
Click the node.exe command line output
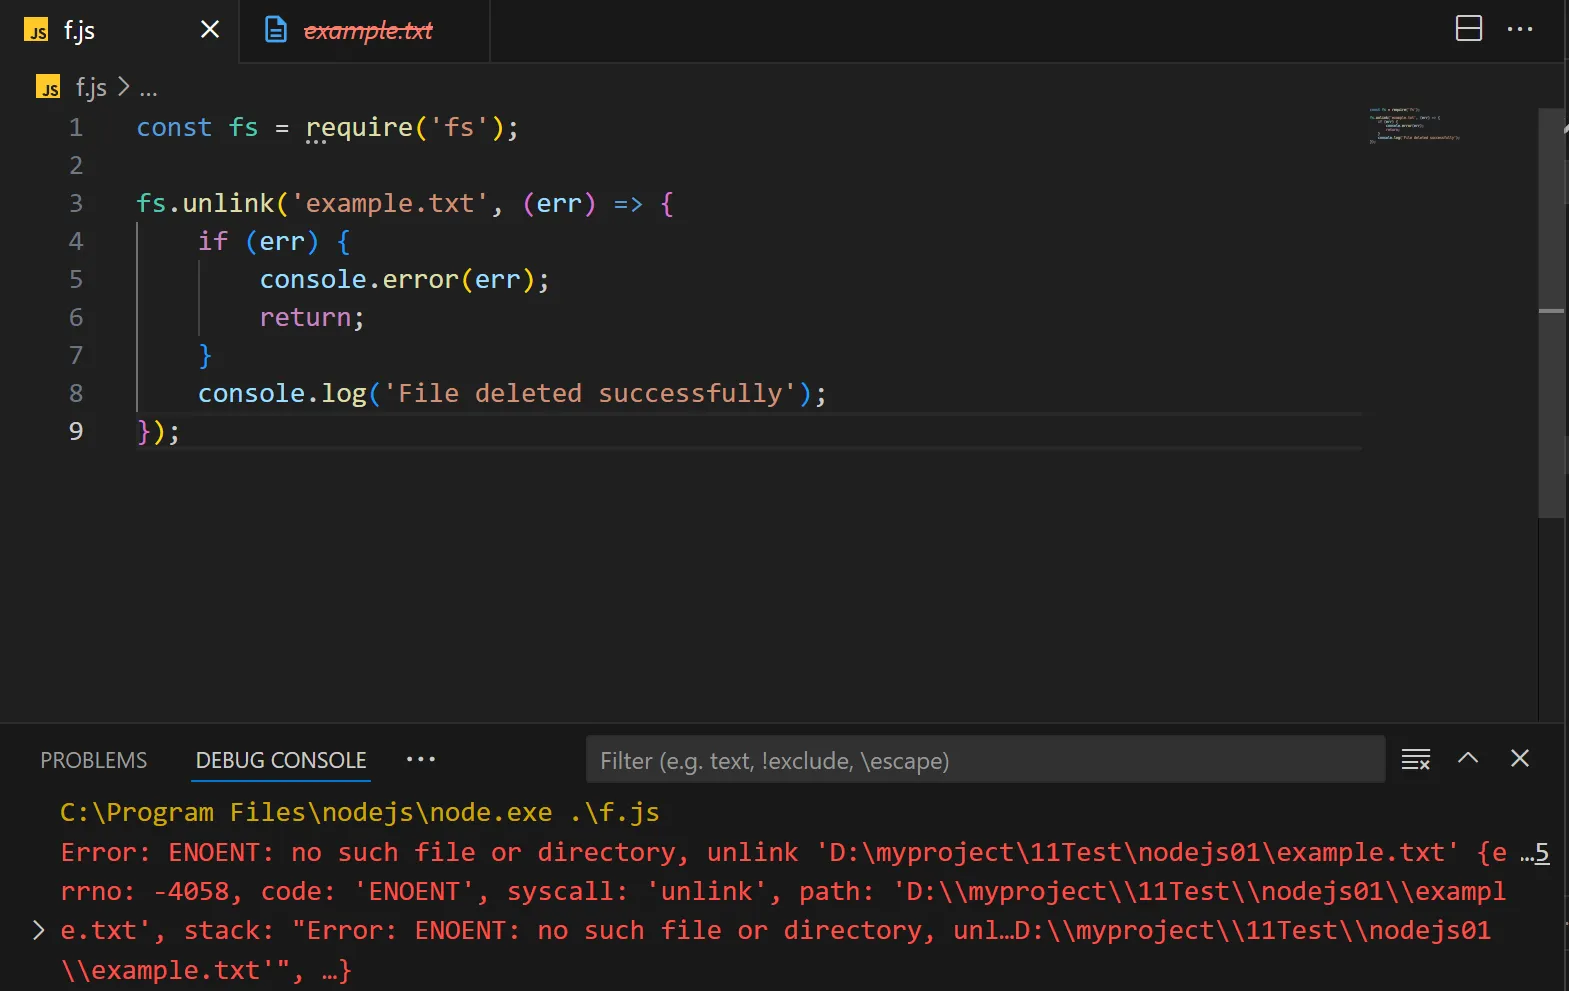point(360,812)
